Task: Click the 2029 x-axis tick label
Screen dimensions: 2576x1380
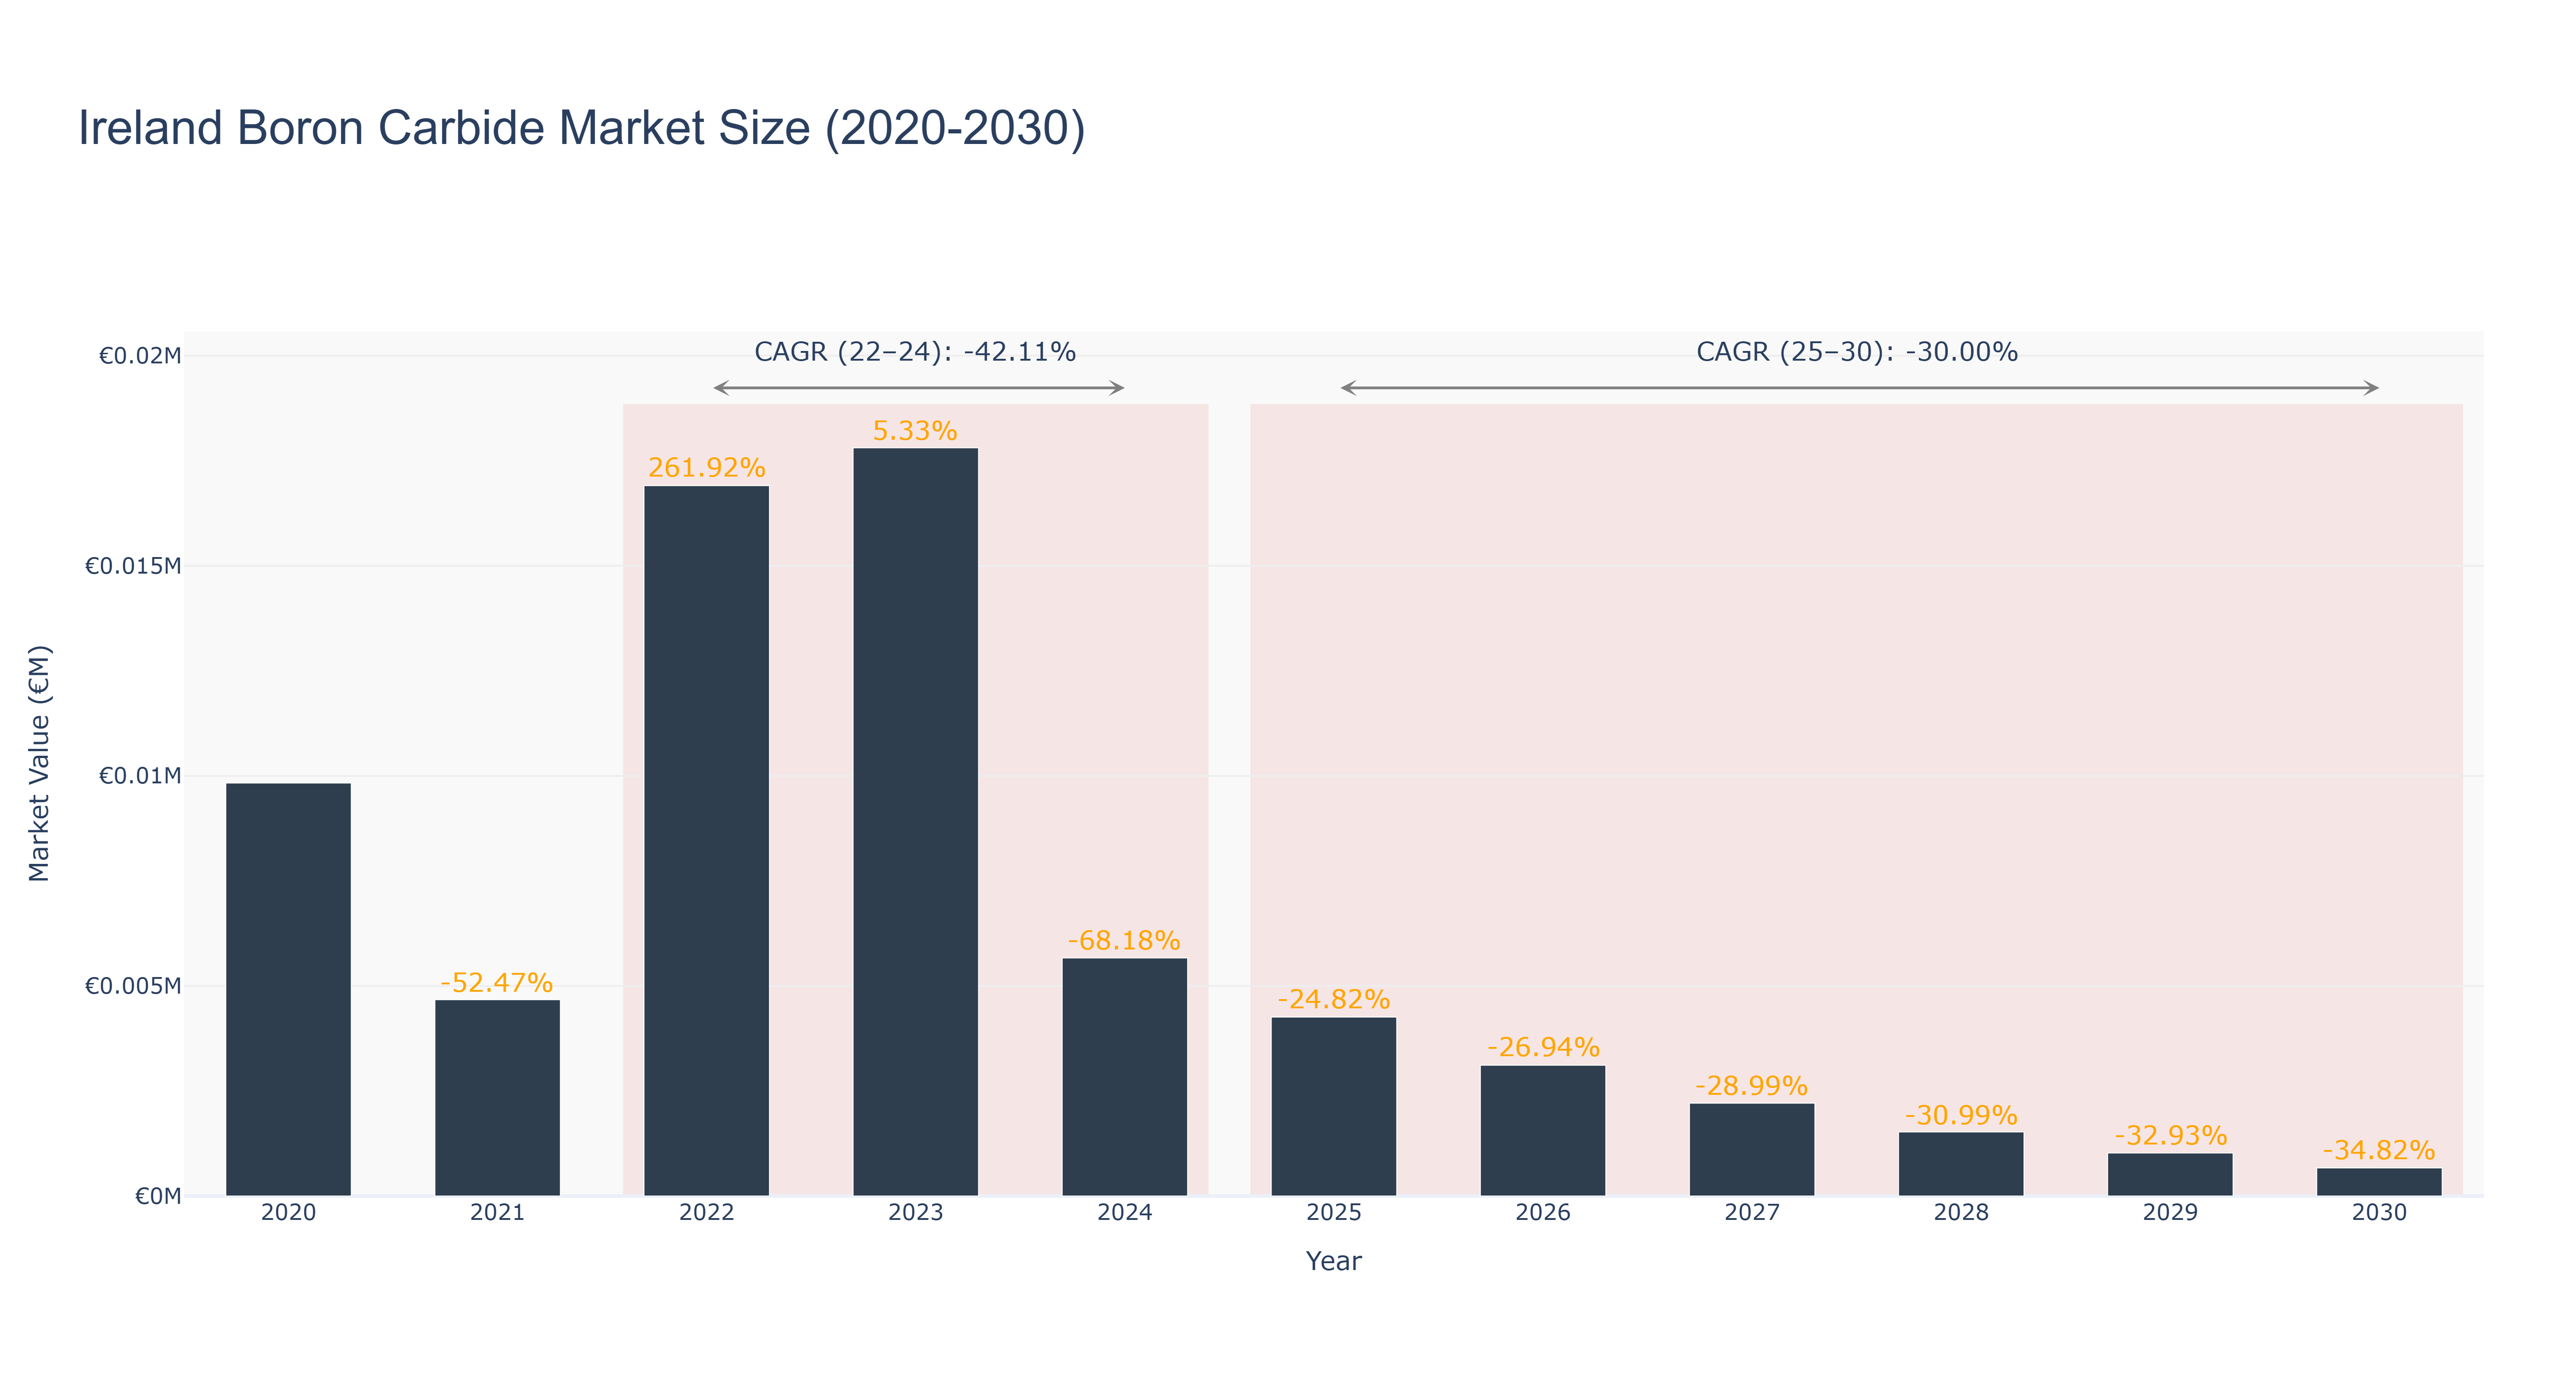Action: [2170, 1213]
